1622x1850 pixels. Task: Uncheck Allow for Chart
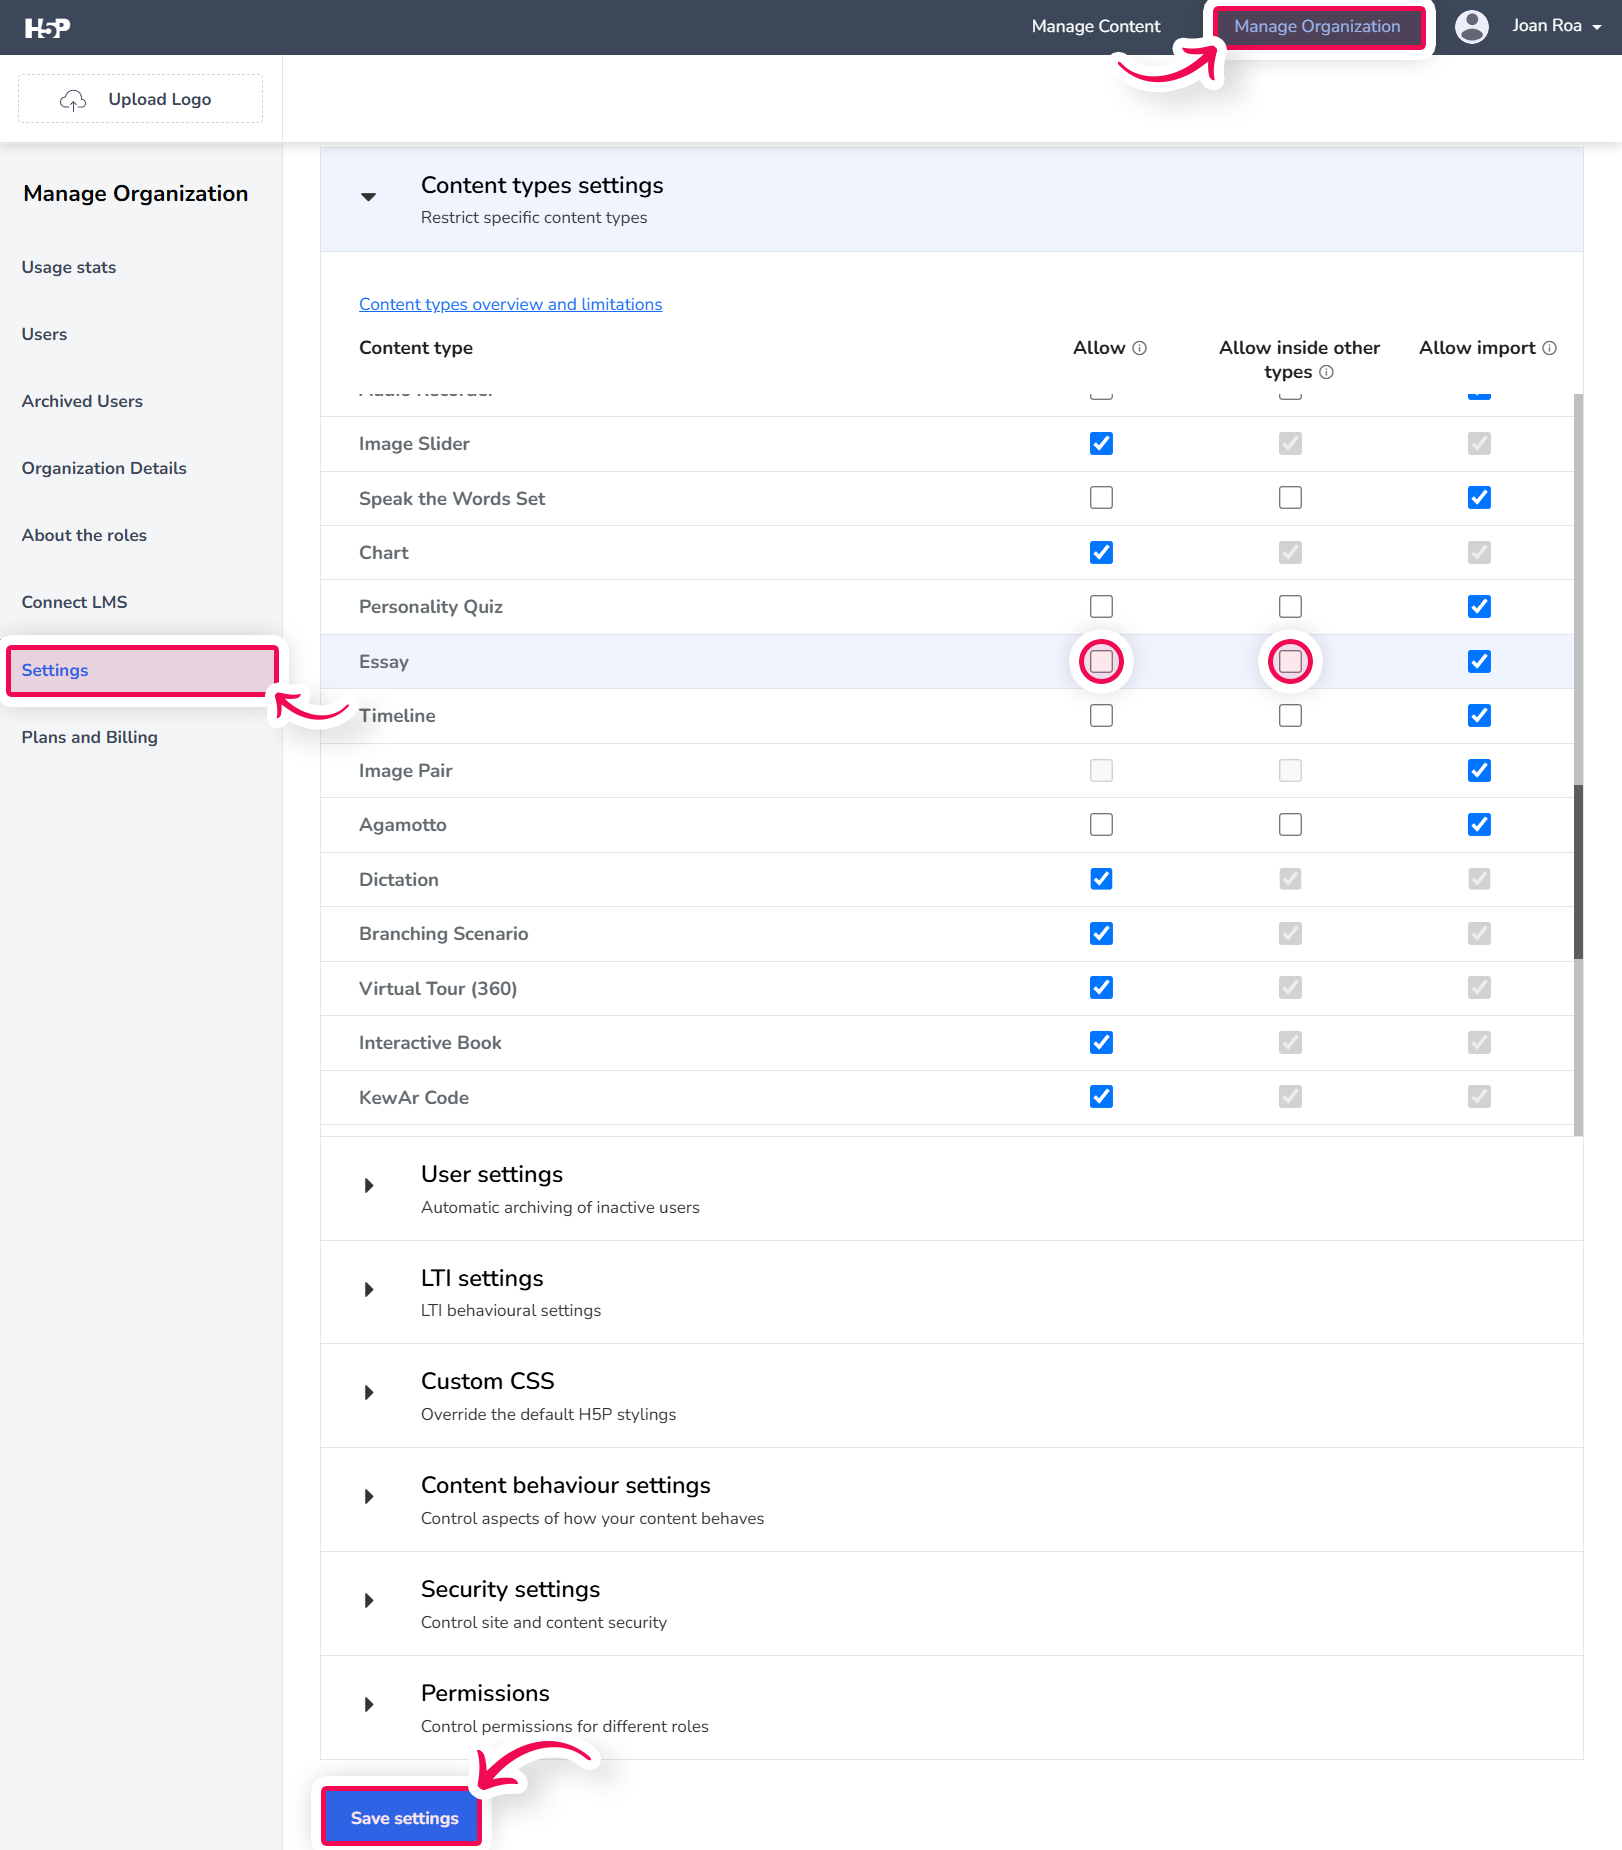point(1101,552)
